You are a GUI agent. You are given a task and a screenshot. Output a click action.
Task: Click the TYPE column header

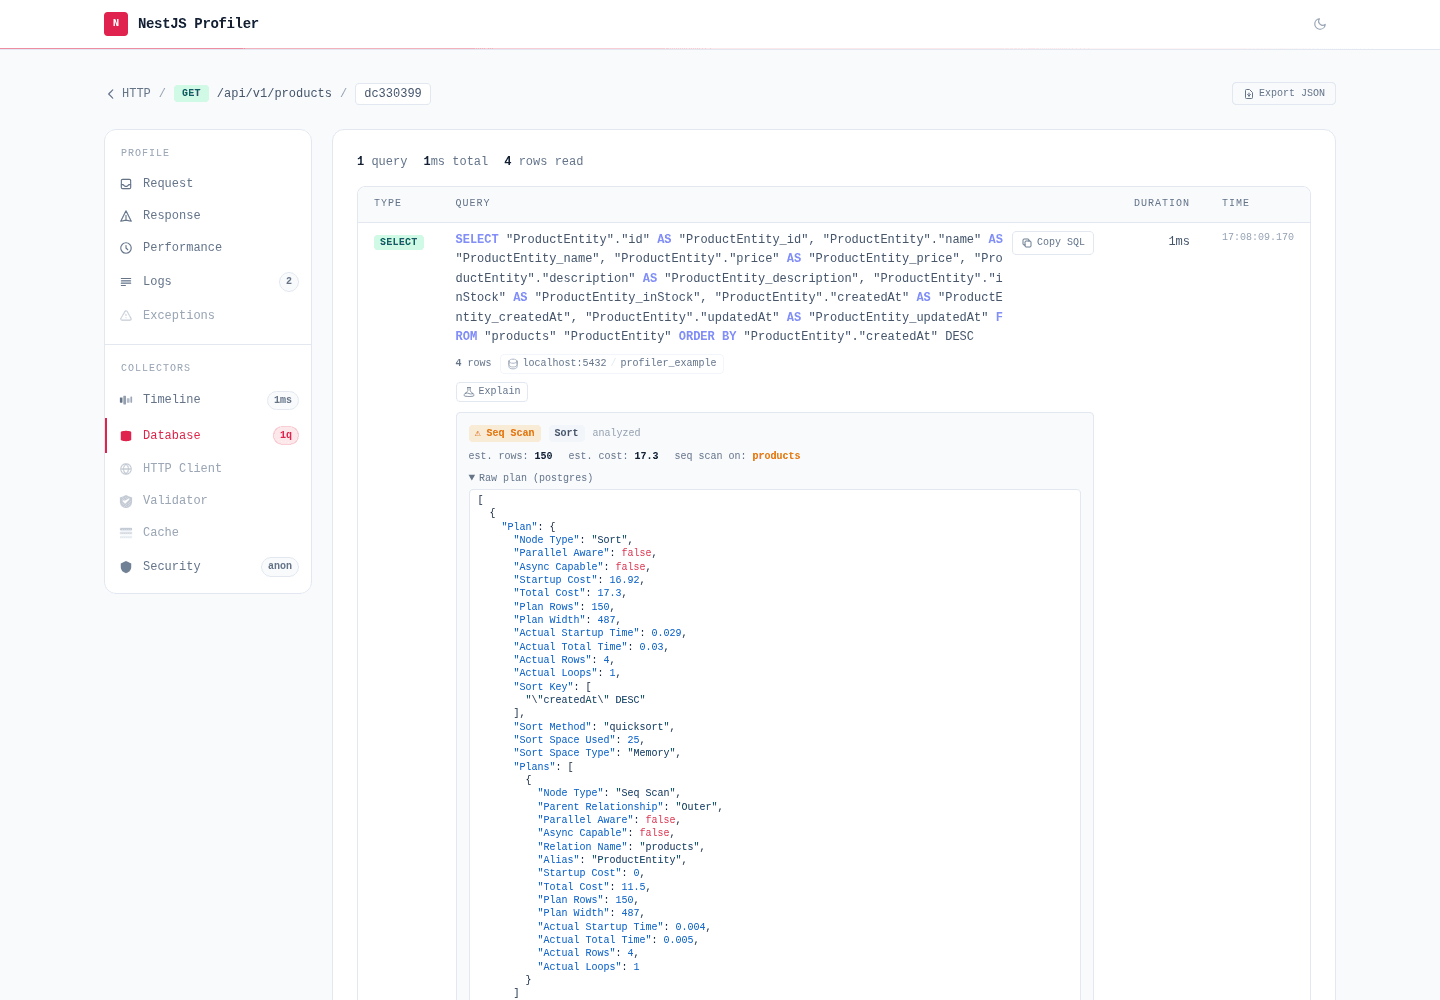[x=388, y=203]
